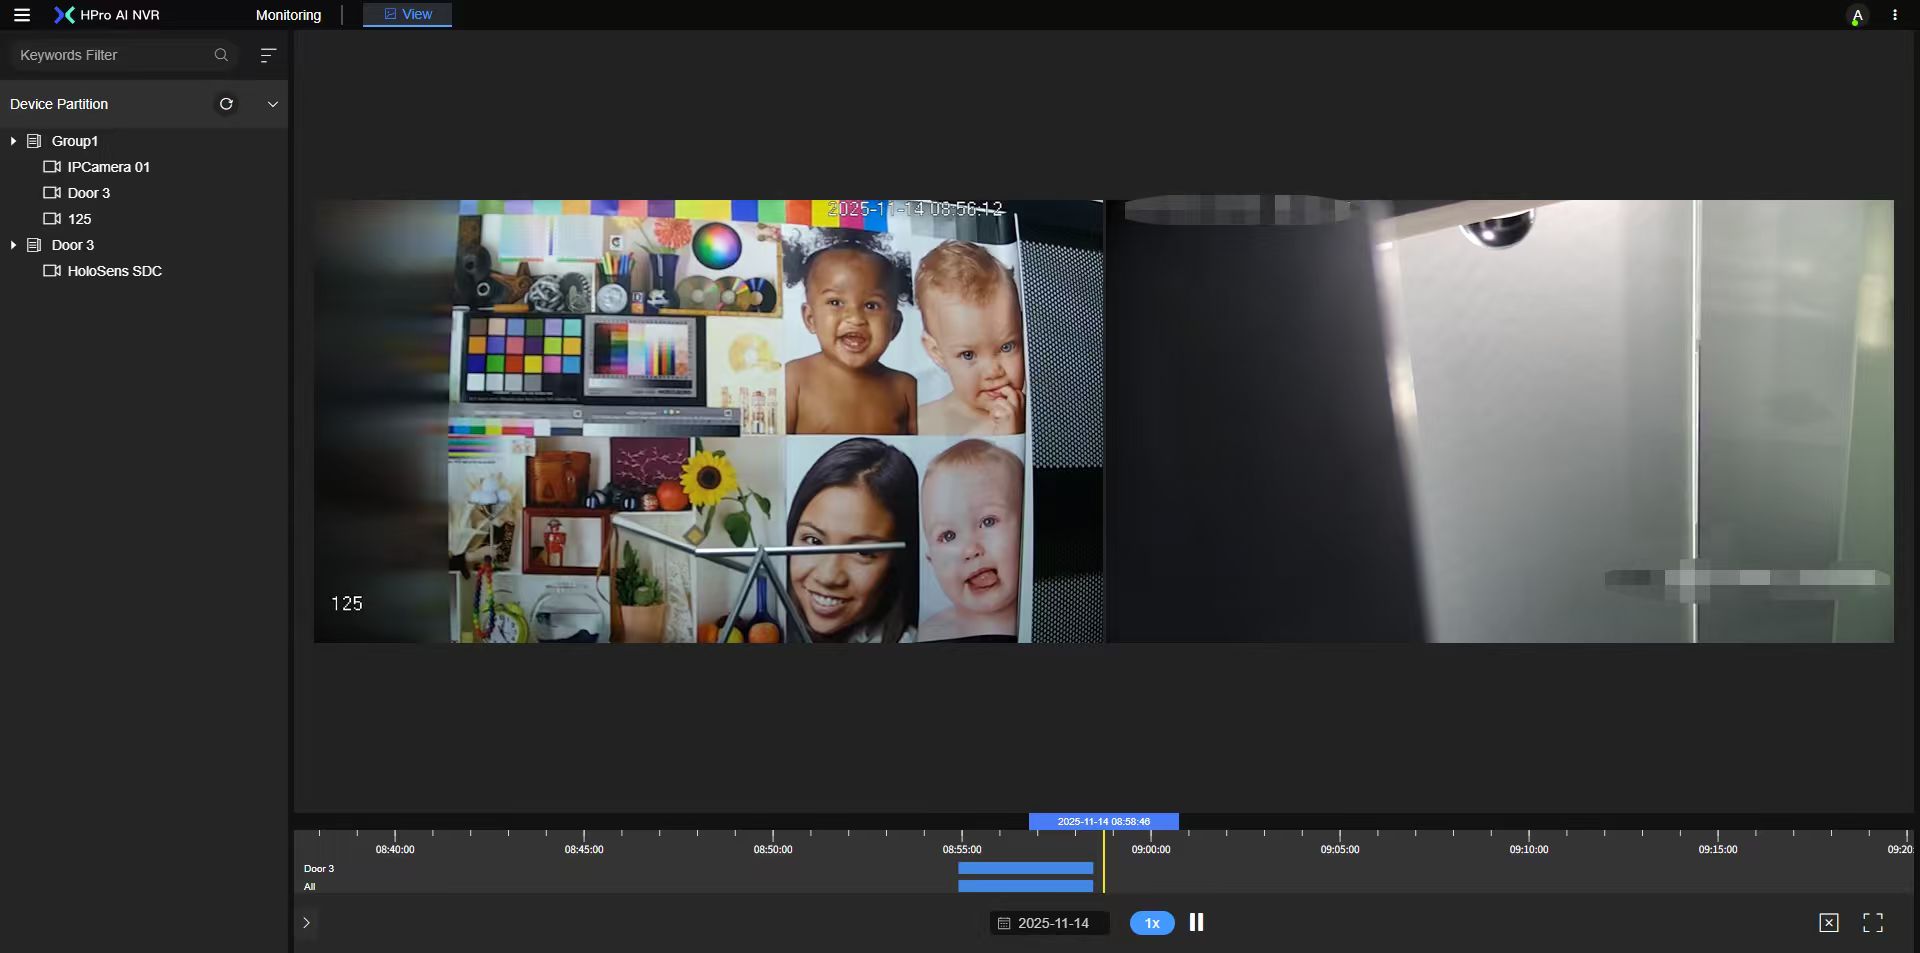Expand the Door 3 group node
Viewport: 1920px width, 953px height.
(x=13, y=245)
